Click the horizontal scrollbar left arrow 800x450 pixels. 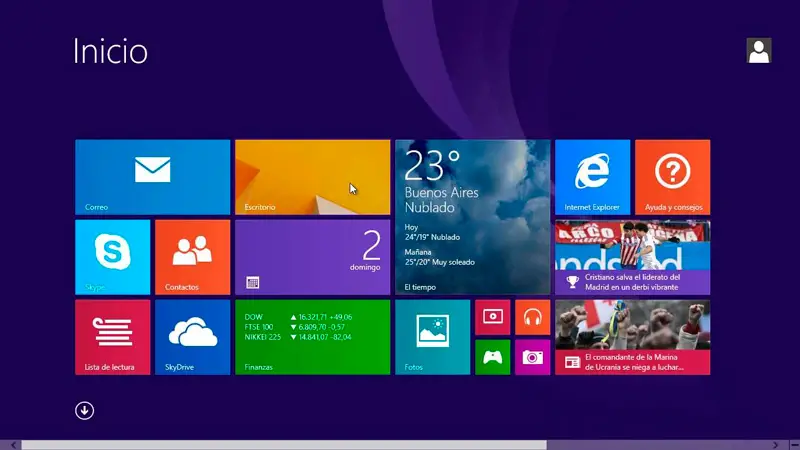[13, 445]
